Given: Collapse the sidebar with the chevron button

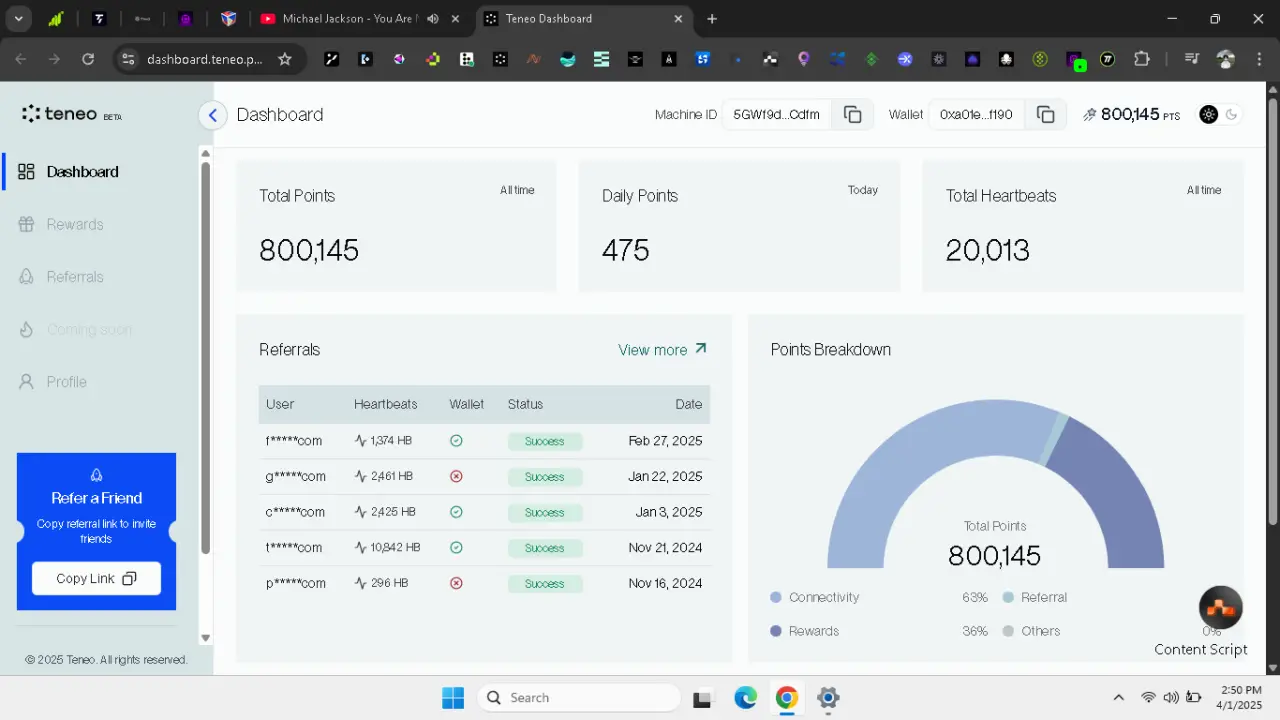Looking at the screenshot, I should [212, 115].
